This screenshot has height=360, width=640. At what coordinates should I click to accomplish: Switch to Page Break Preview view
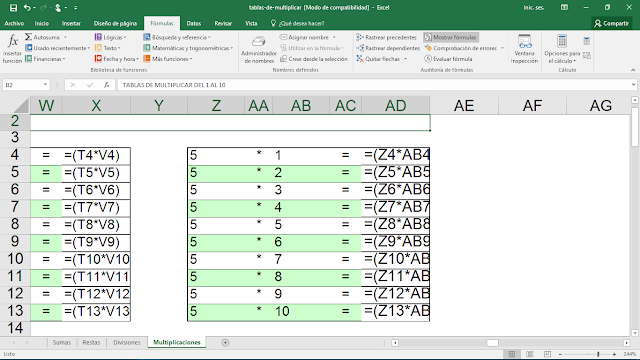click(x=547, y=354)
